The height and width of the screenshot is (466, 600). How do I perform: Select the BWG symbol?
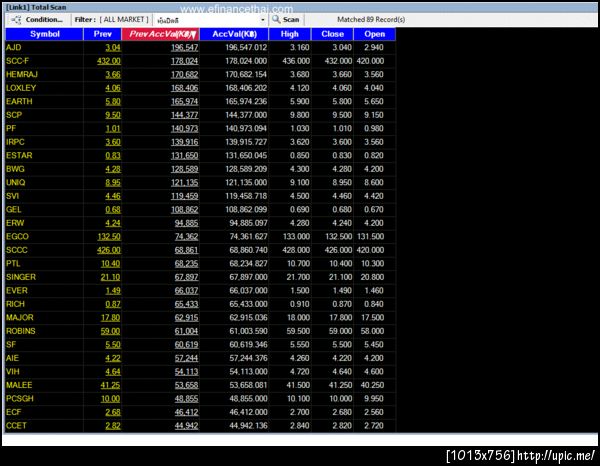click(15, 169)
